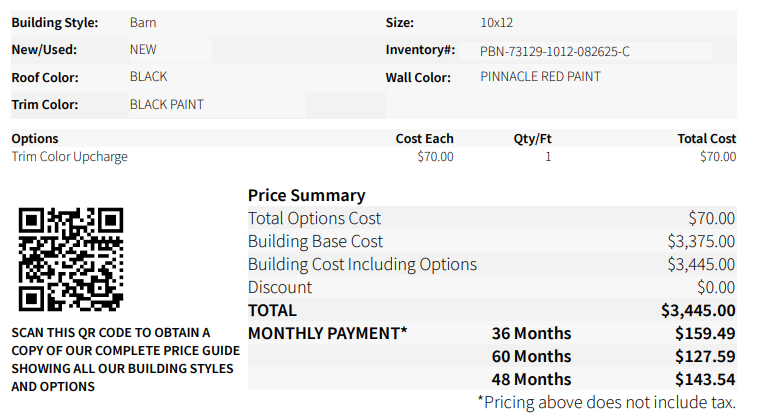Select the inventory number PBN-73129-1012-082625-C
The height and width of the screenshot is (415, 757).
pyautogui.click(x=555, y=50)
